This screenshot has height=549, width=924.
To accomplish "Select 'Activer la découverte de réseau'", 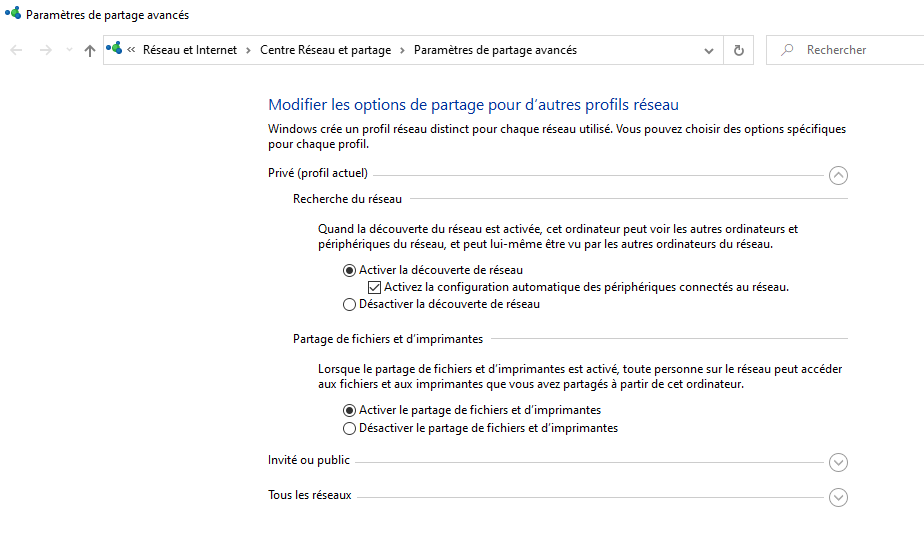I will [433, 270].
